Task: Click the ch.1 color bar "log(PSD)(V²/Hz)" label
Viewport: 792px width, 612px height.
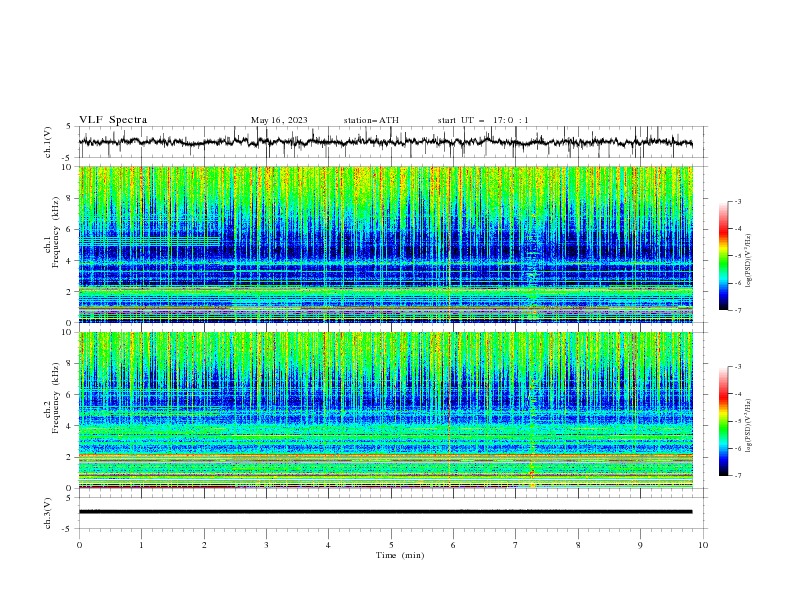Action: 749,261
